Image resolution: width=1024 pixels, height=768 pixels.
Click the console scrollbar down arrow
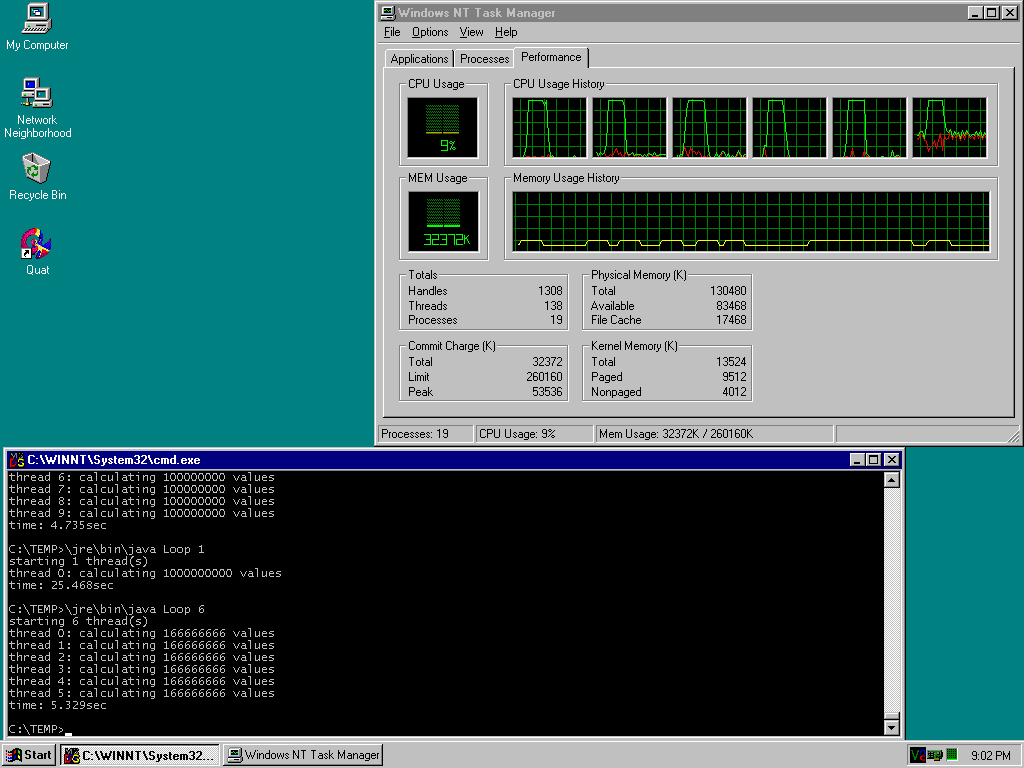coord(892,728)
